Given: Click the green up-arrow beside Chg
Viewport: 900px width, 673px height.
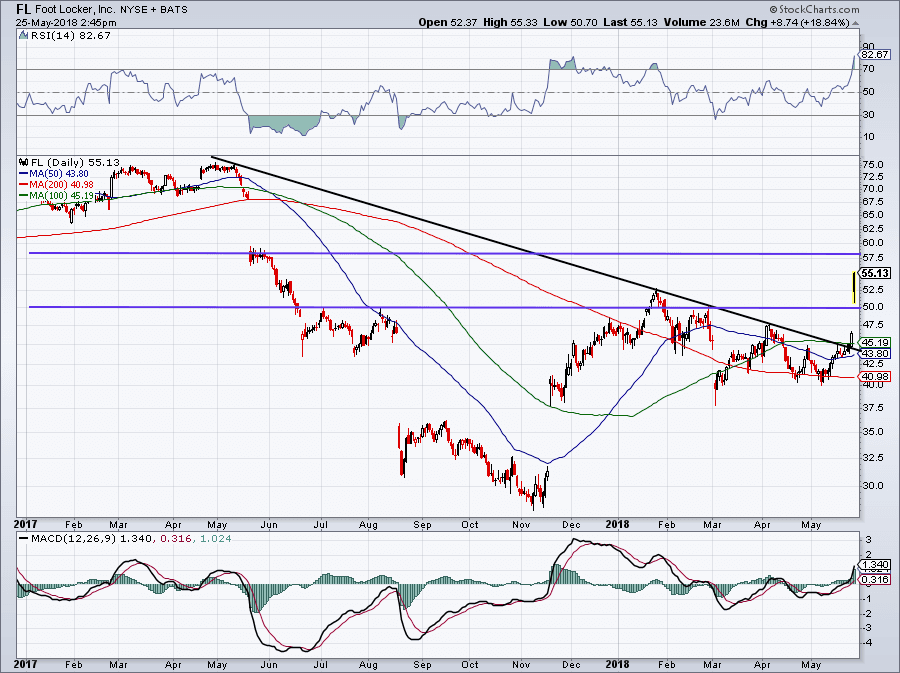Looking at the screenshot, I should tap(856, 23).
